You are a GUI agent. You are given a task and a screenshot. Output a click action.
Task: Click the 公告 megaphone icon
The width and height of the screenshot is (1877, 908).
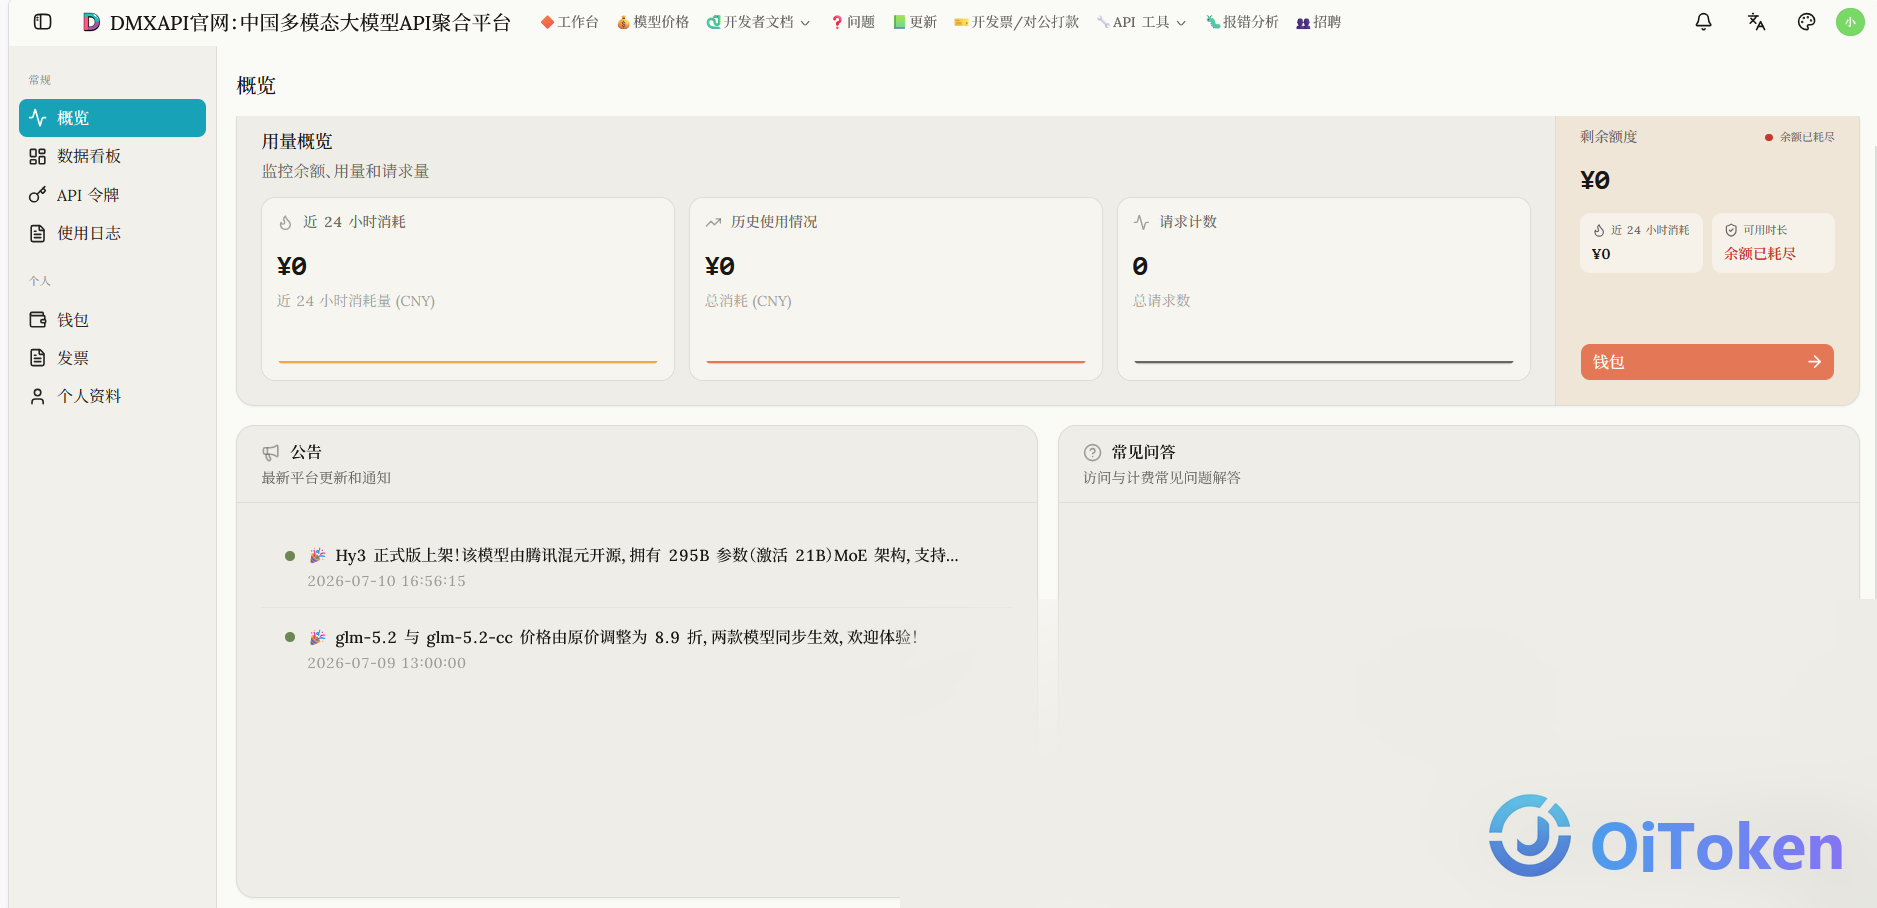(x=270, y=452)
